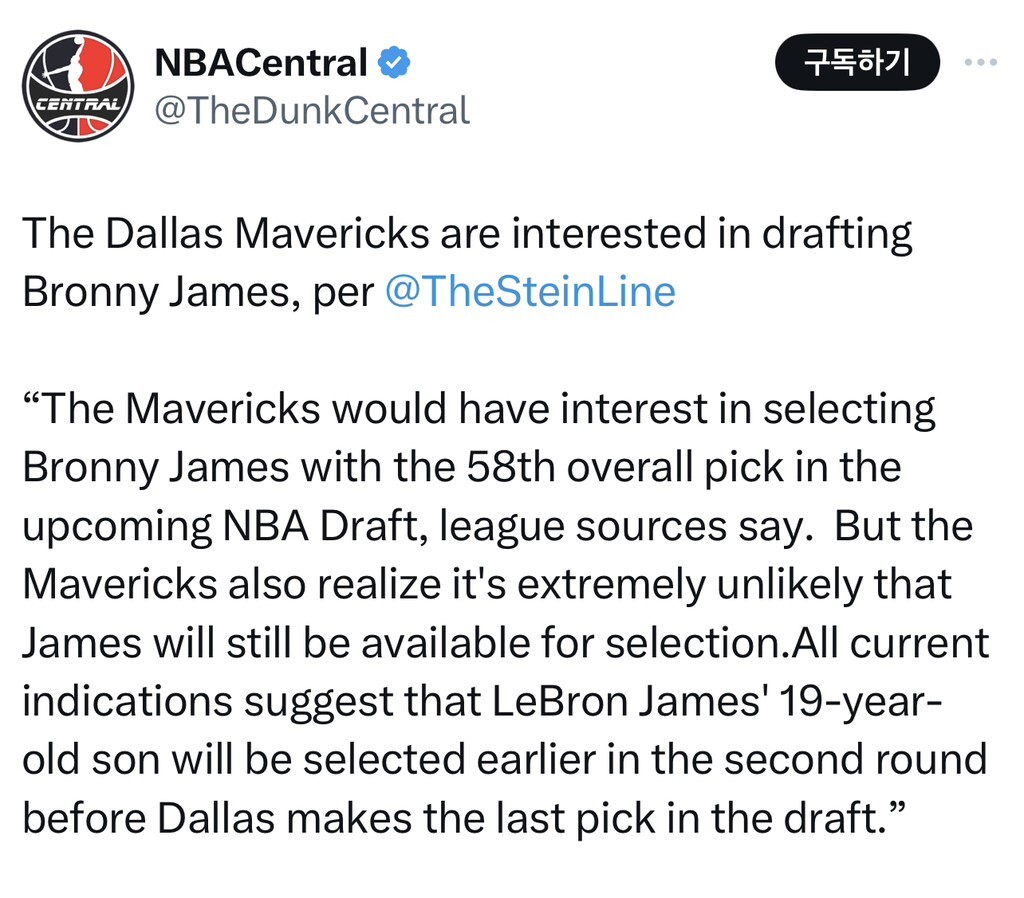This screenshot has width=1024, height=898.
Task: Open the three-dot more options menu
Action: click(980, 63)
